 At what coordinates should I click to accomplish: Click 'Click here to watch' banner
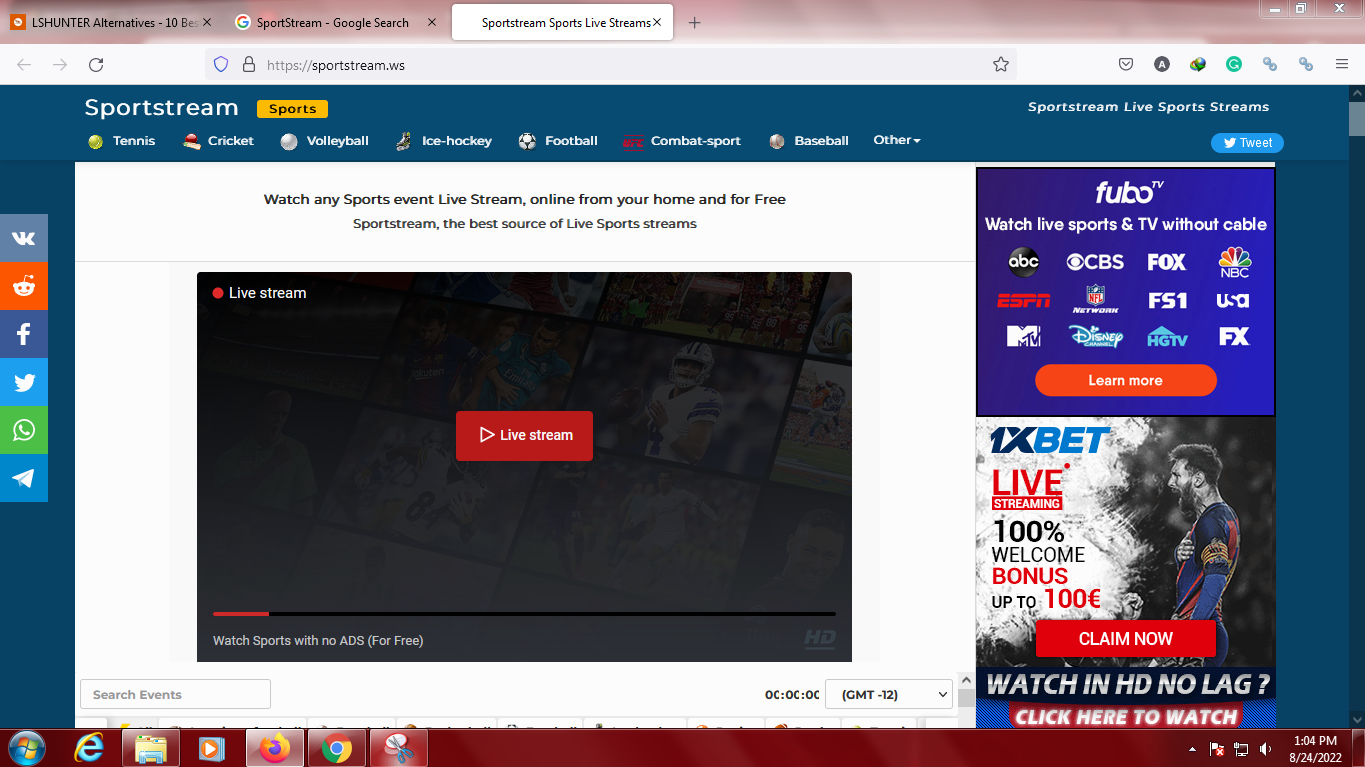(x=1126, y=716)
